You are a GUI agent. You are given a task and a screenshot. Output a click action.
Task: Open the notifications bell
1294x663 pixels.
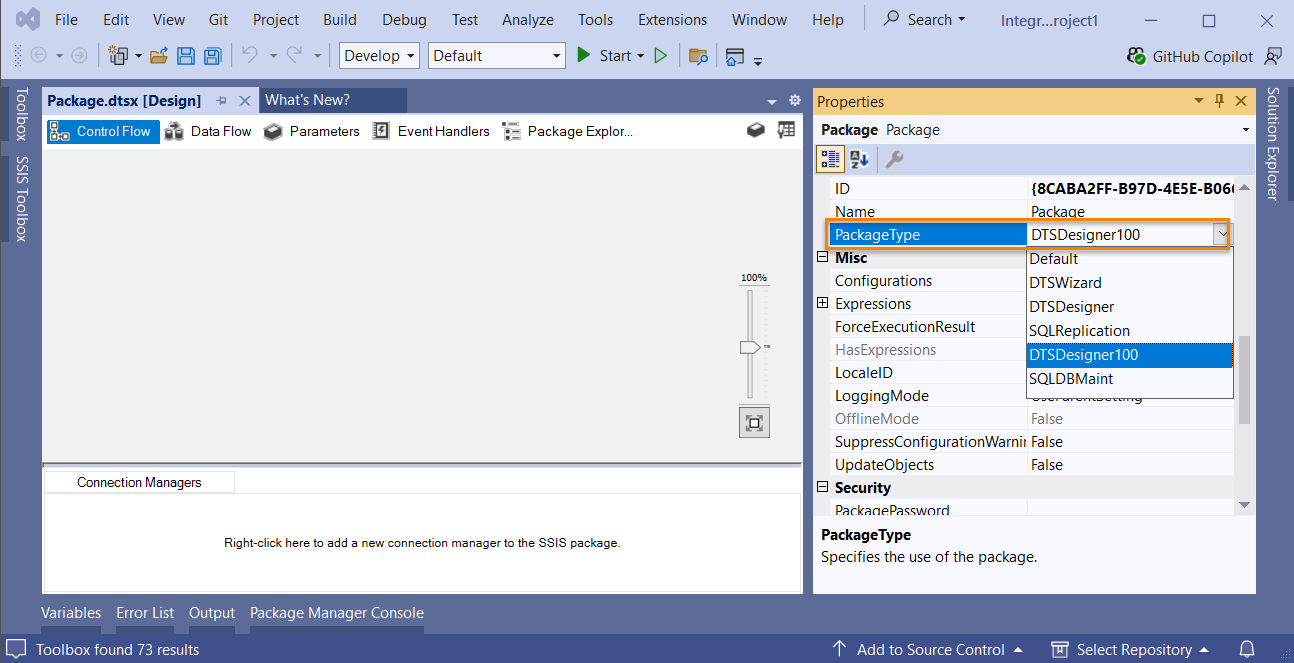1247,649
